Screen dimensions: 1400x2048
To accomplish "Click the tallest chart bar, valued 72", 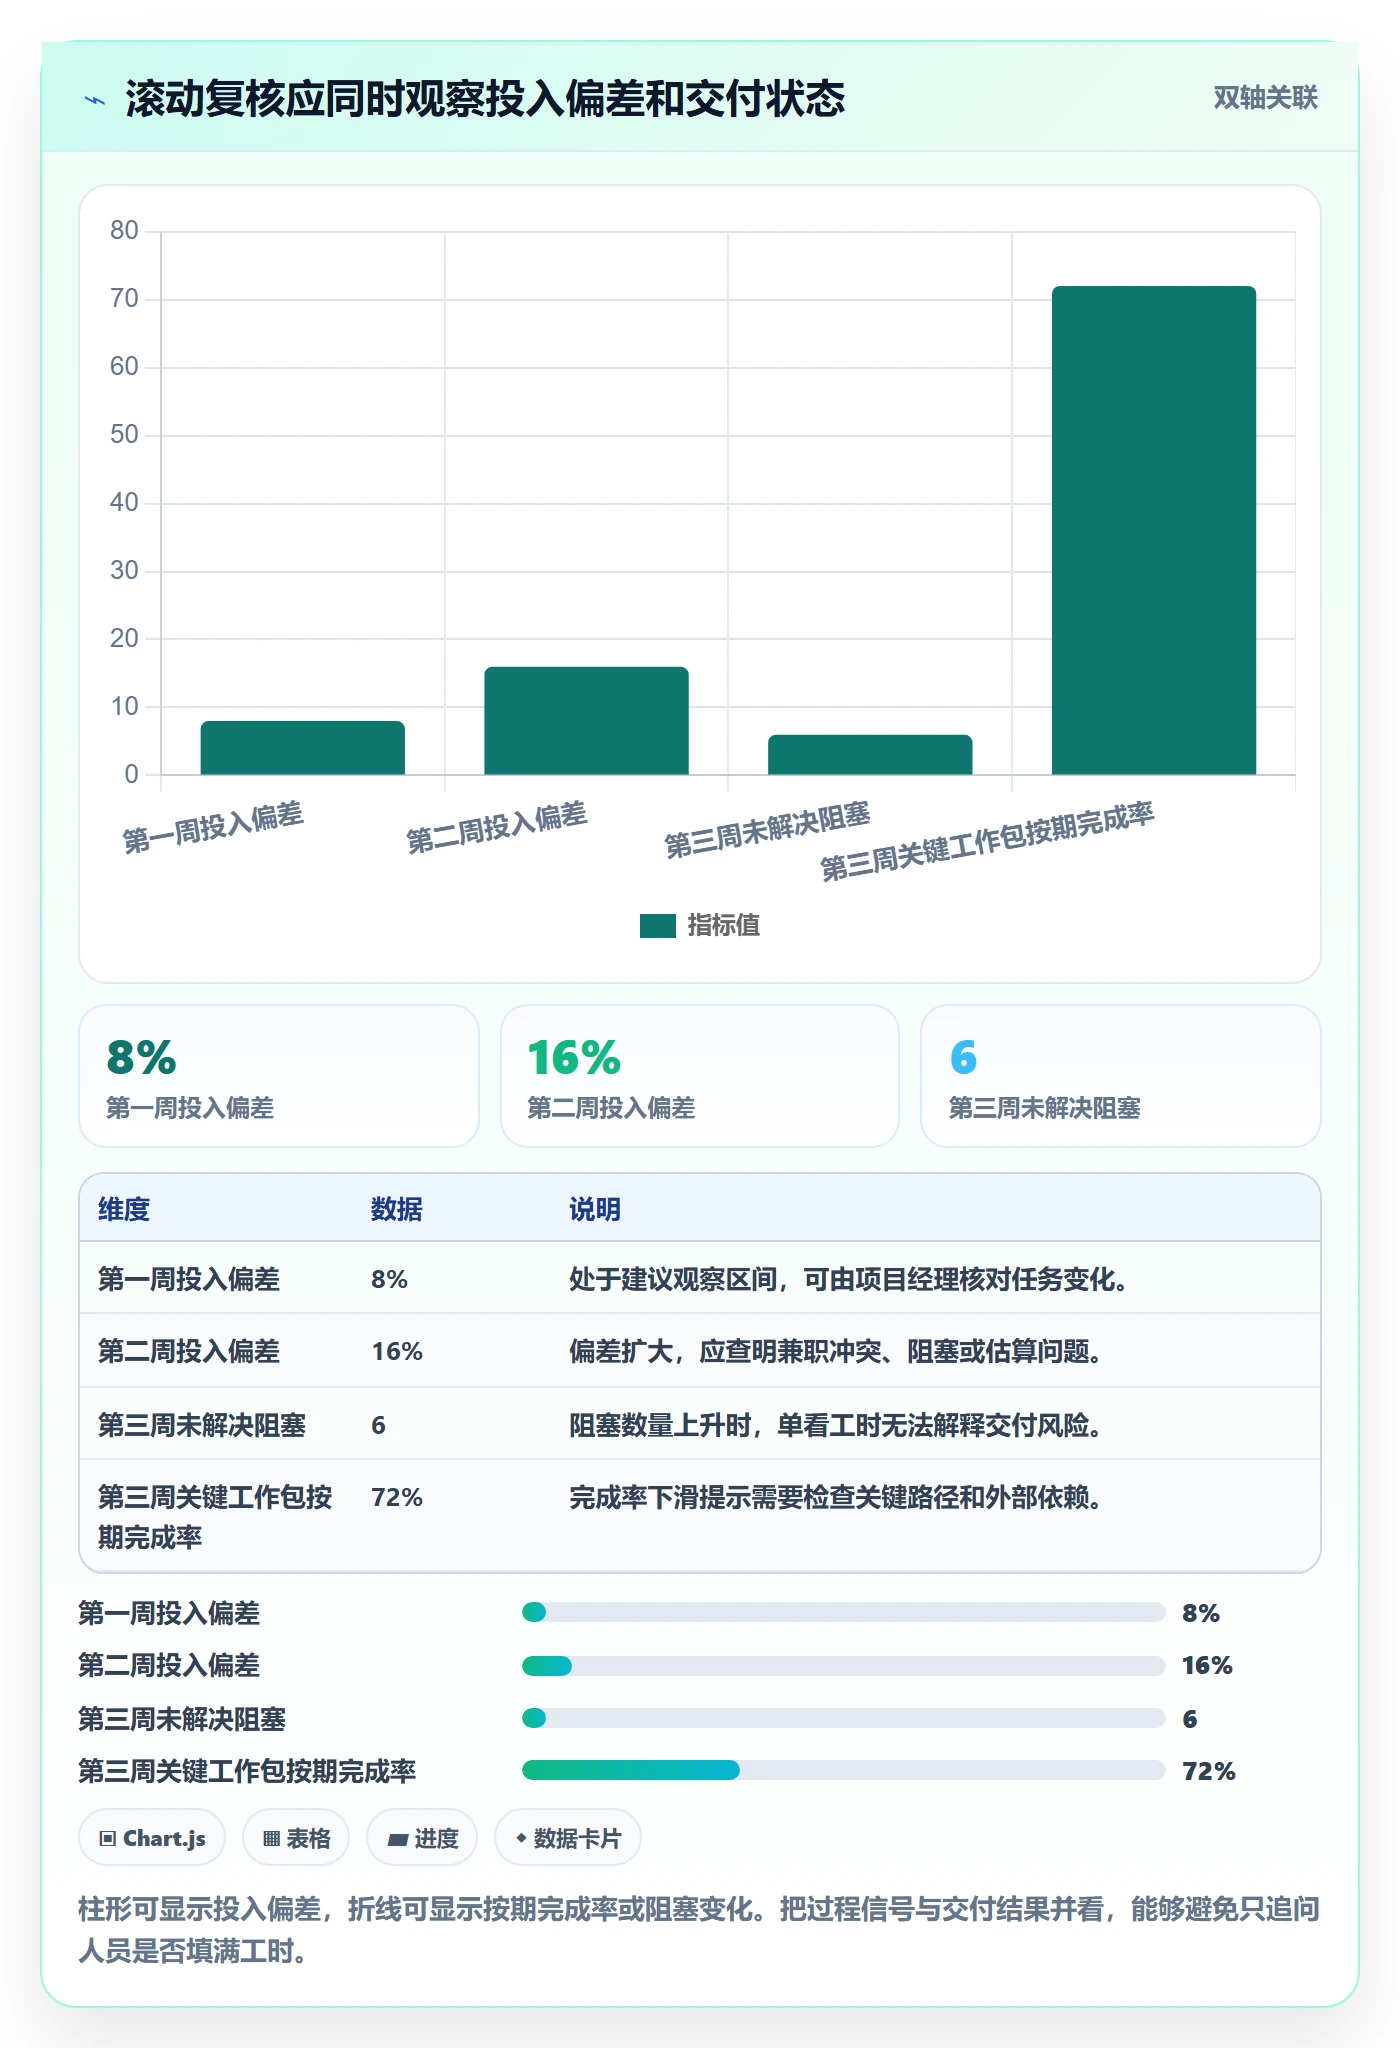I will pyautogui.click(x=1154, y=530).
